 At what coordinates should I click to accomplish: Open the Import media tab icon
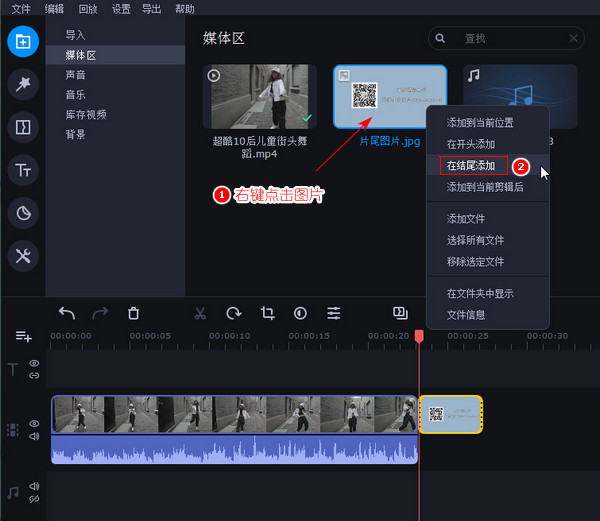[x=23, y=41]
